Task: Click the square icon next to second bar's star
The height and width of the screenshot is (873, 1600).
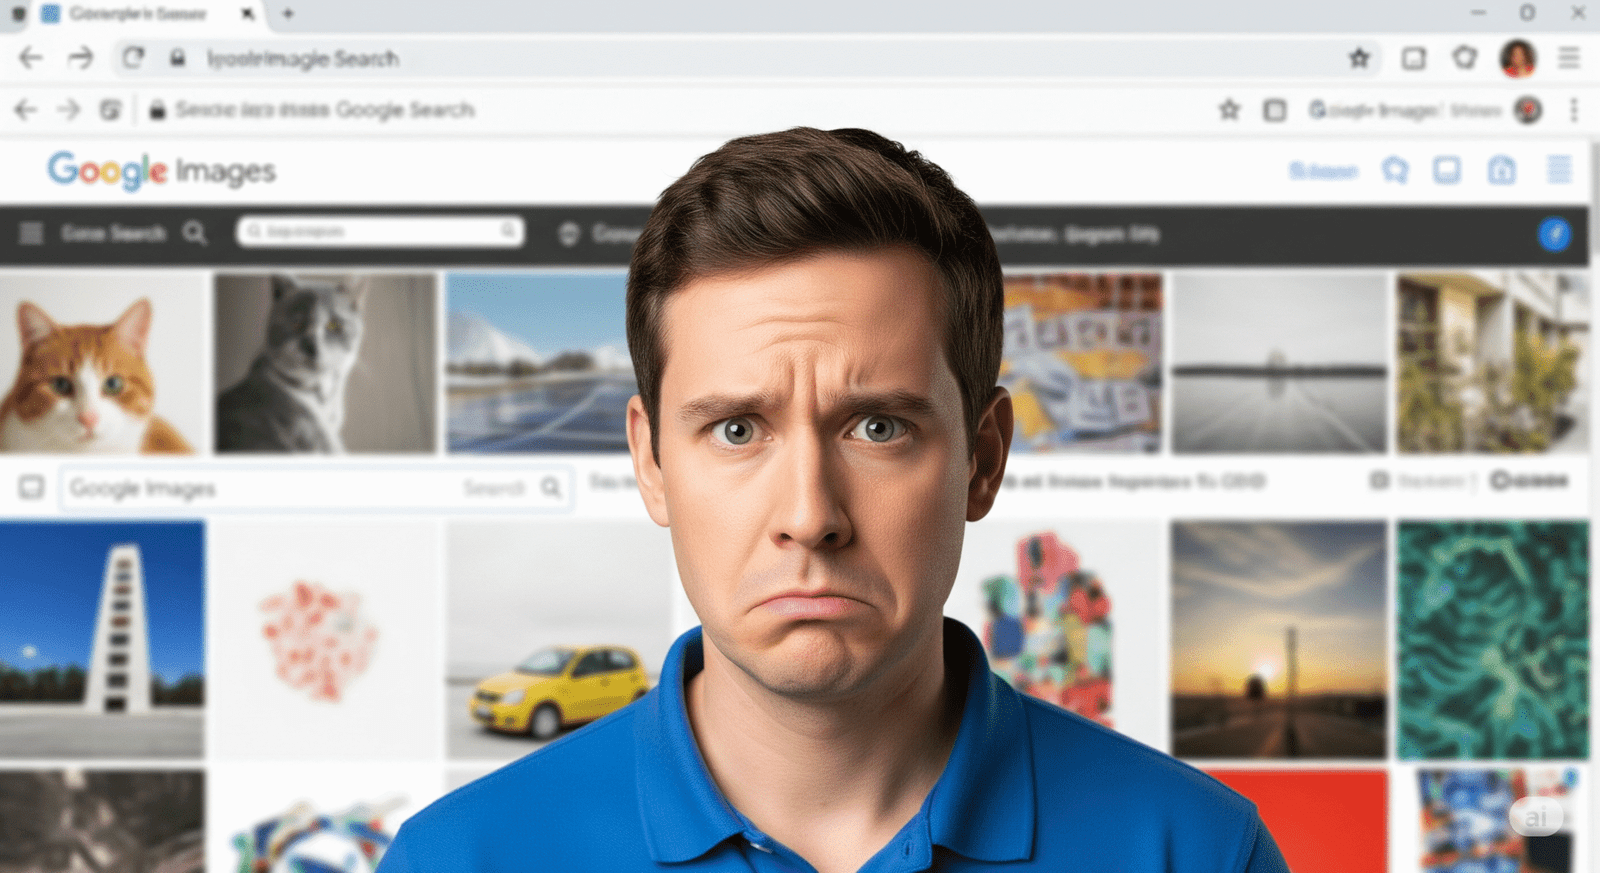Action: (1275, 110)
